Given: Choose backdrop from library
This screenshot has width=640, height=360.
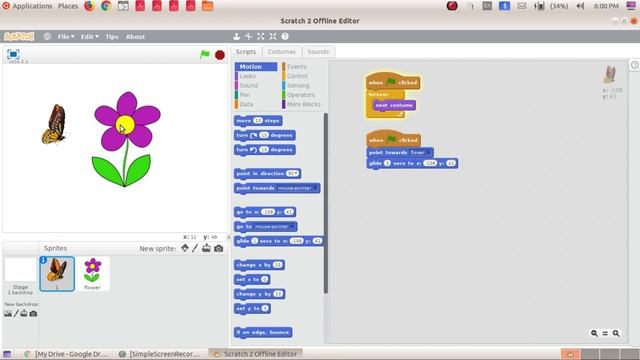Looking at the screenshot, I should pos(8,313).
